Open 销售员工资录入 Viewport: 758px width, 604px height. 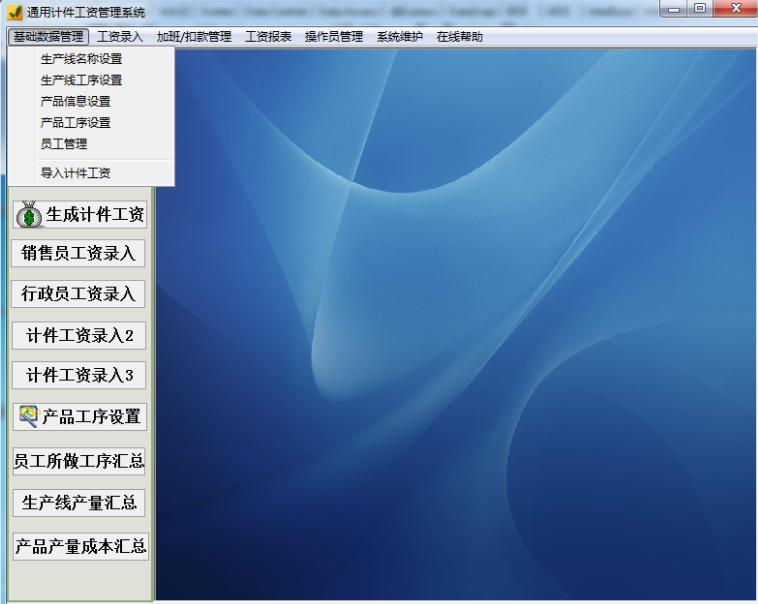(78, 253)
